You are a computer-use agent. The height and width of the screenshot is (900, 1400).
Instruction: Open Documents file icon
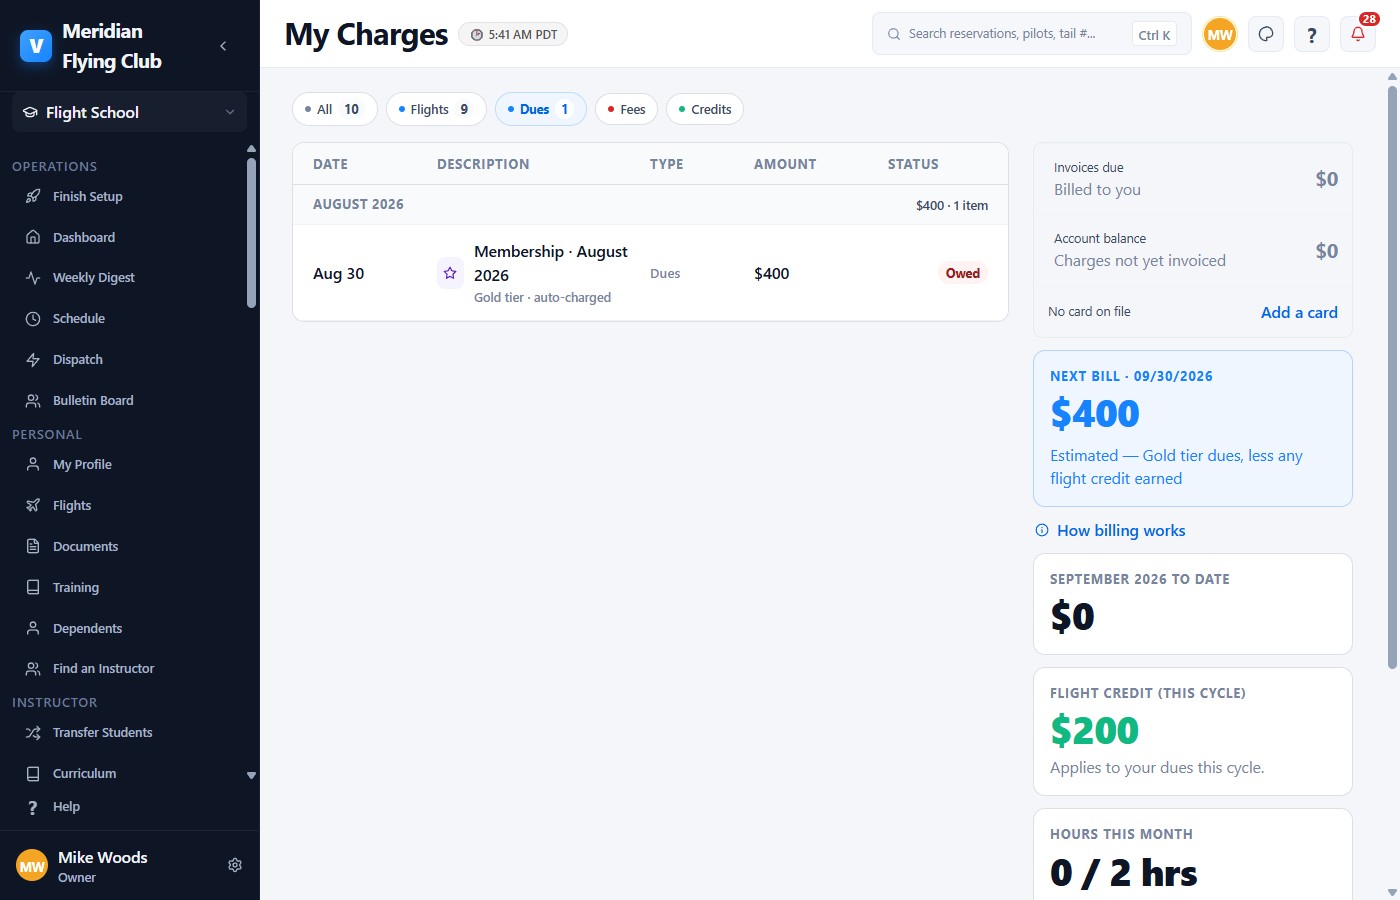tap(33, 546)
